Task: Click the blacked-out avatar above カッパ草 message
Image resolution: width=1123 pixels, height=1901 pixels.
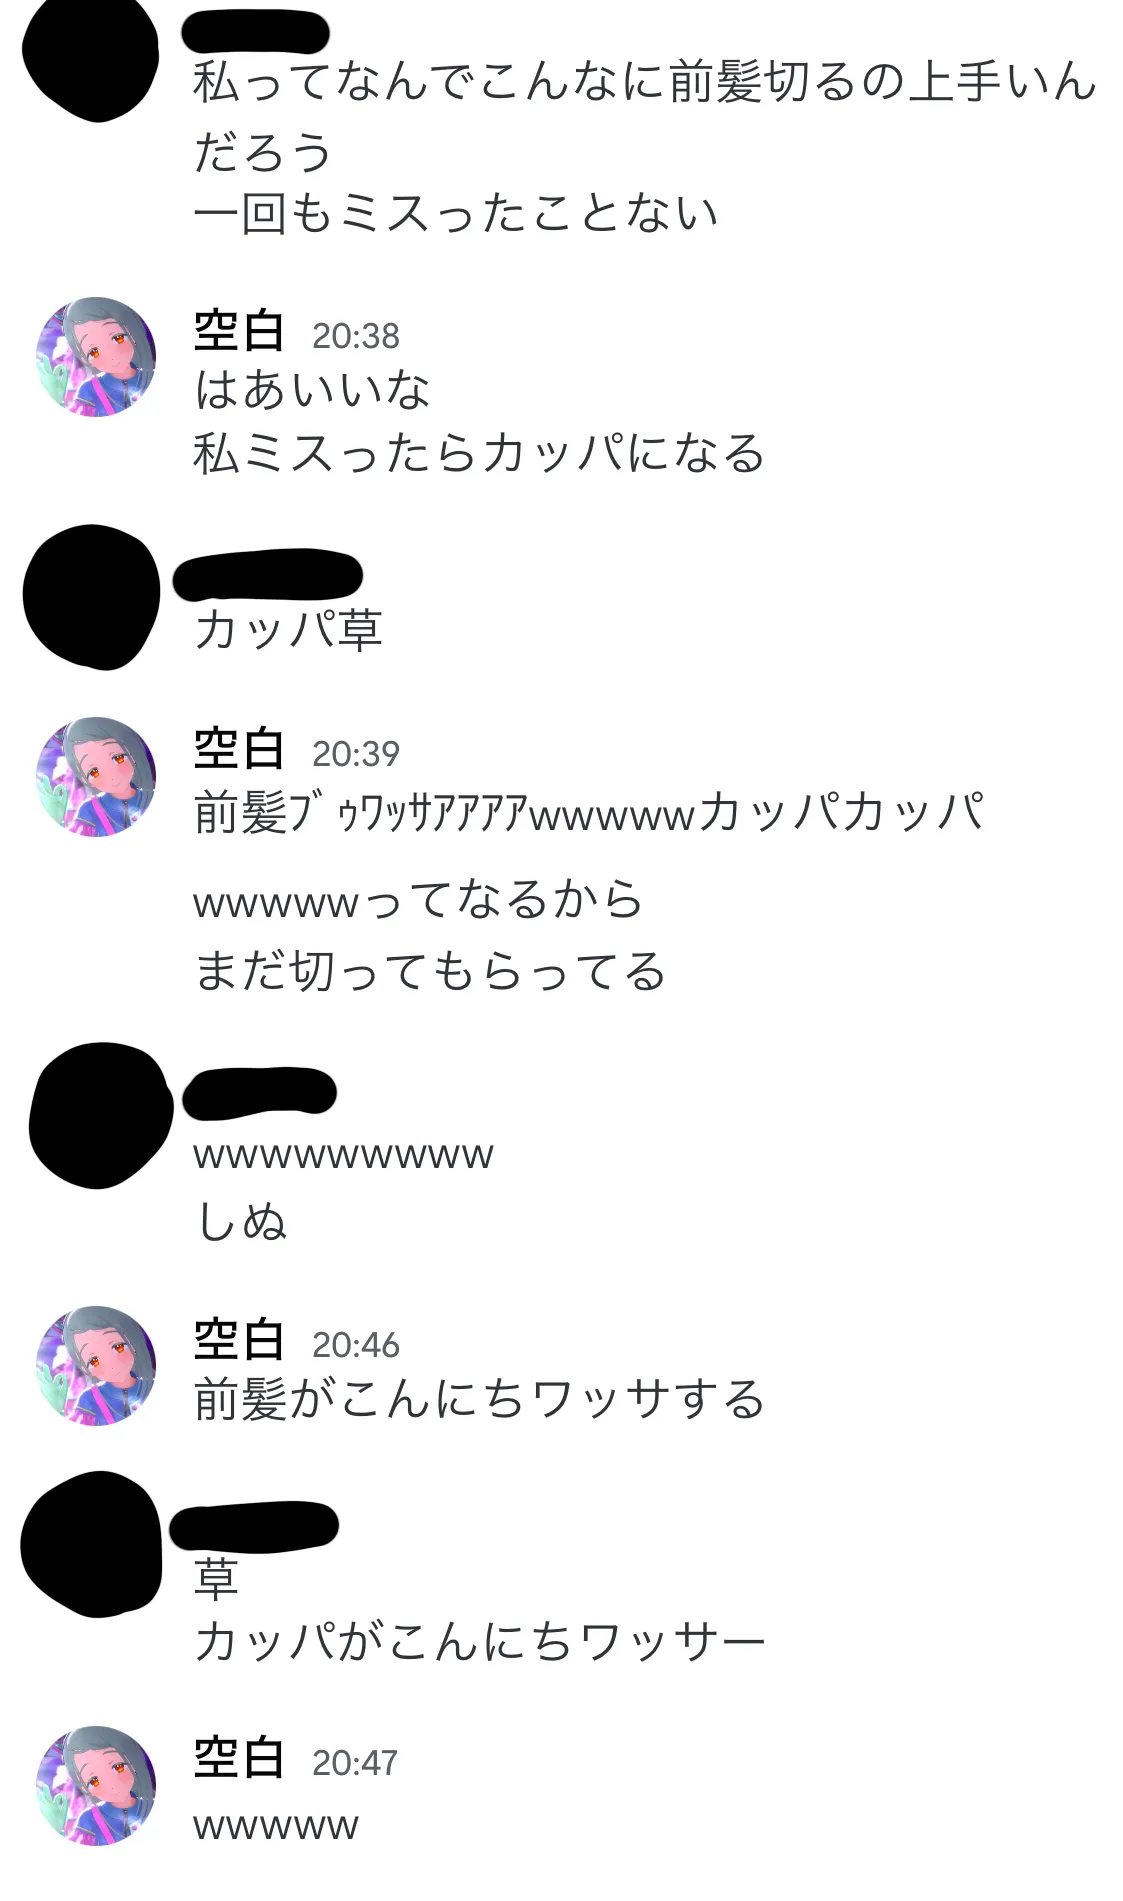Action: [92, 597]
